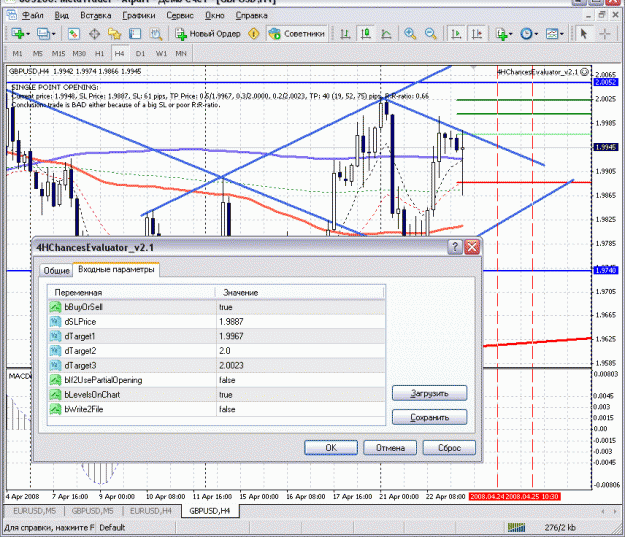The width and height of the screenshot is (625, 537).
Task: Click the Отмена button
Action: [x=390, y=448]
